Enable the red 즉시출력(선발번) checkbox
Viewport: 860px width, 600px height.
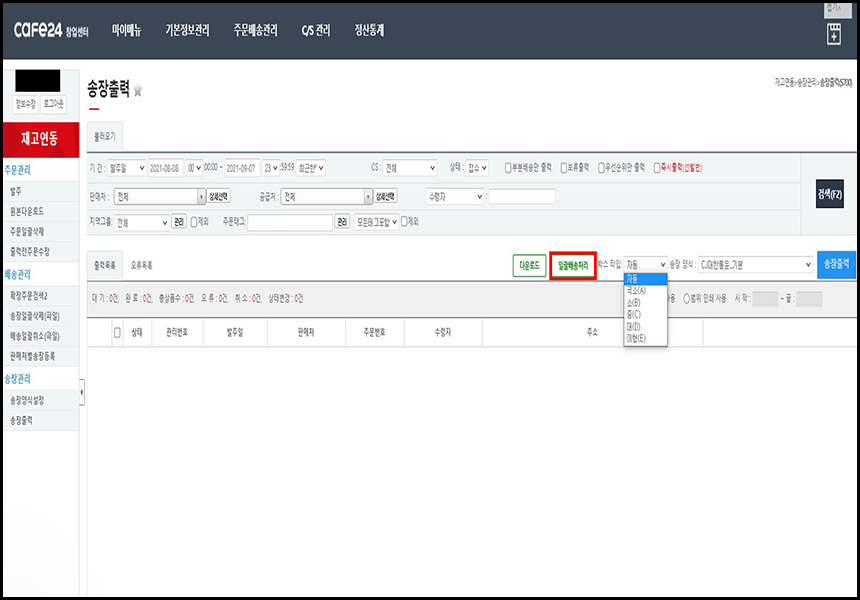click(x=657, y=168)
